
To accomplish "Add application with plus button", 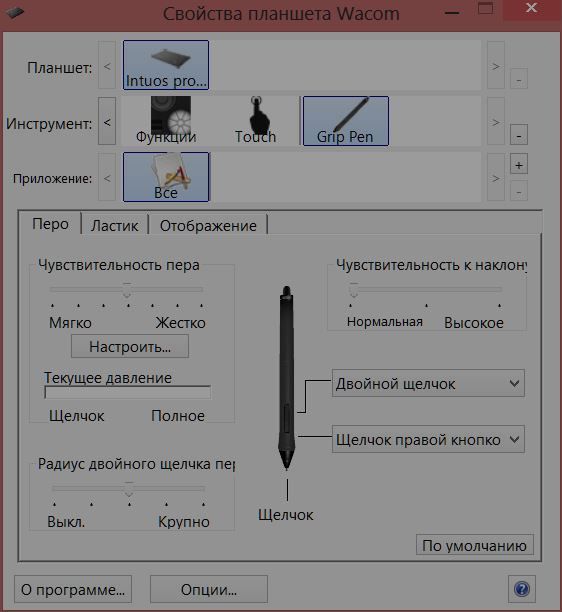I will (519, 164).
